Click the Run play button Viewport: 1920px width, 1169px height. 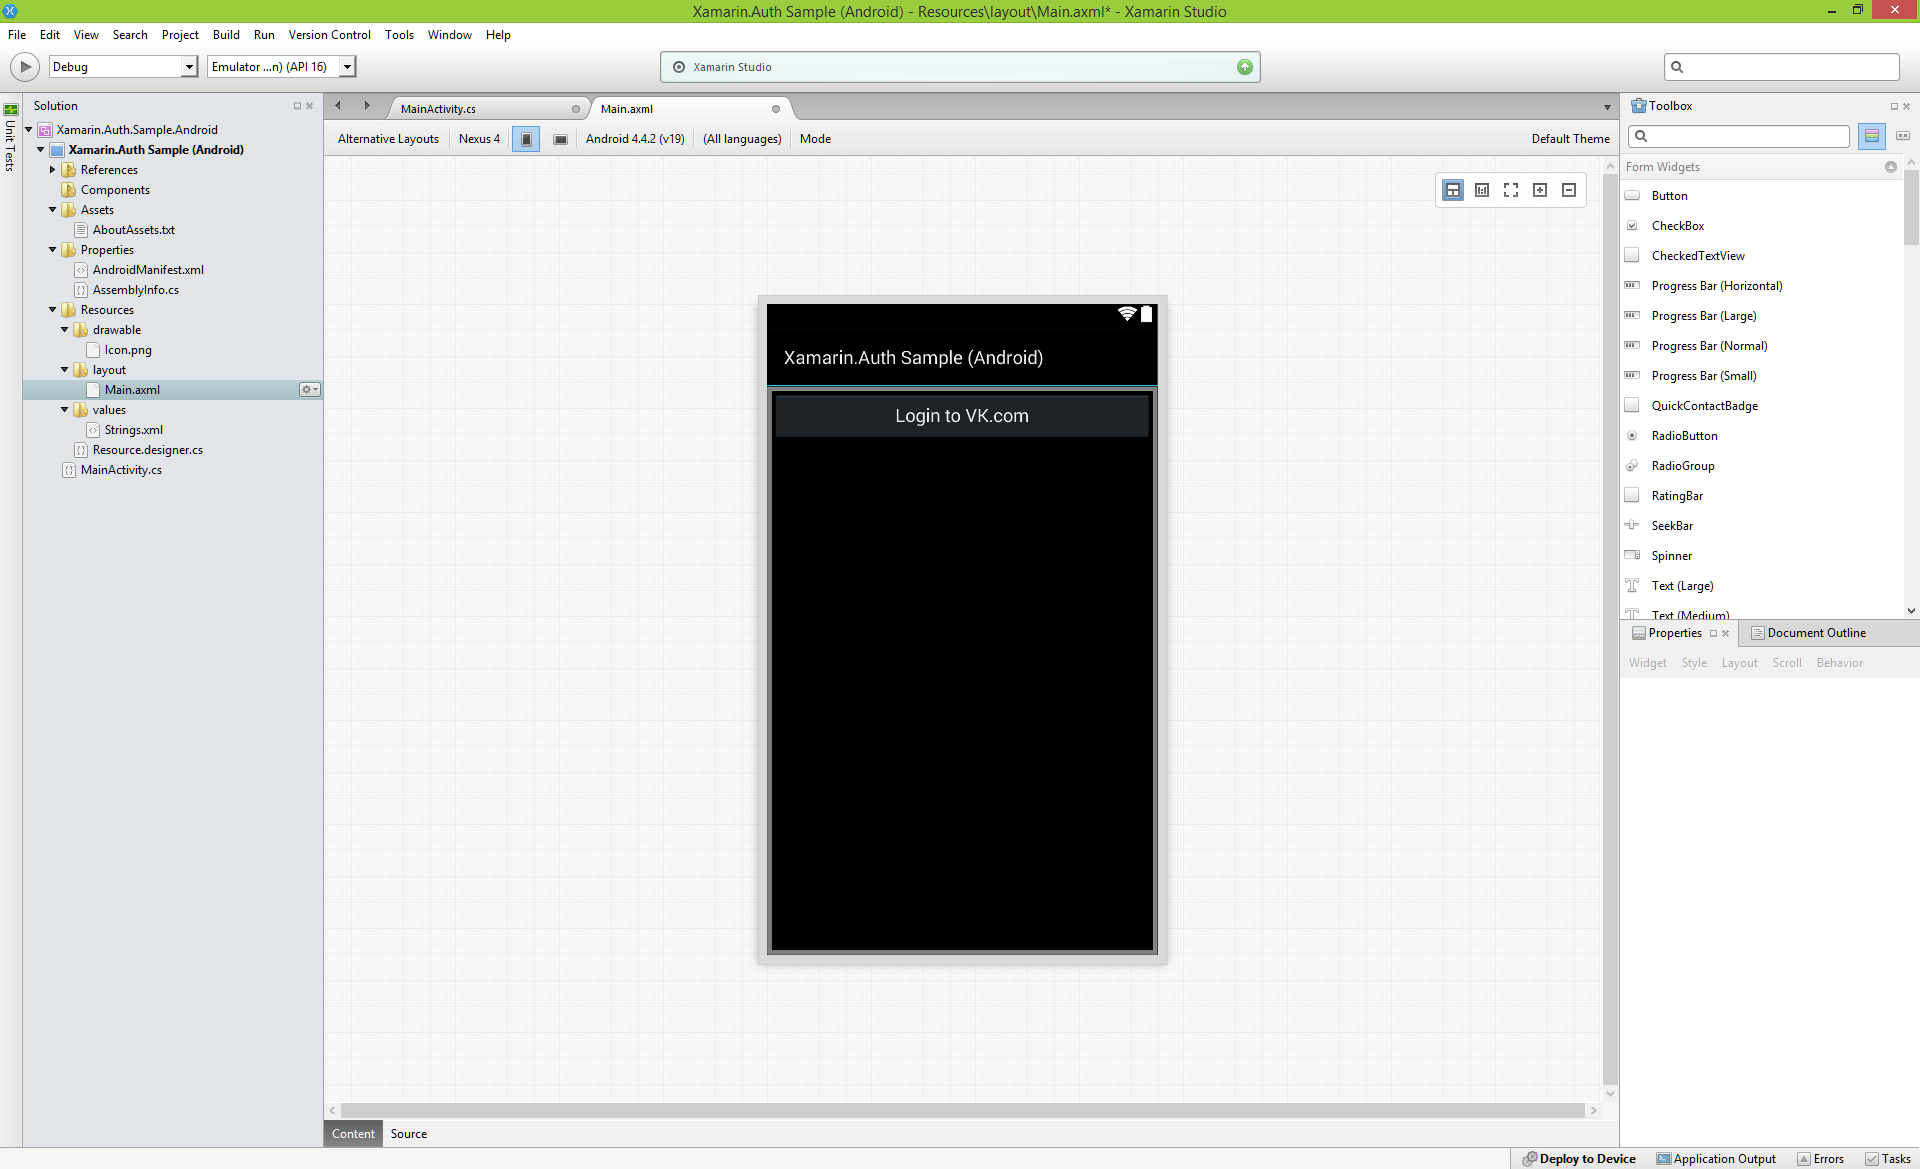tap(24, 67)
